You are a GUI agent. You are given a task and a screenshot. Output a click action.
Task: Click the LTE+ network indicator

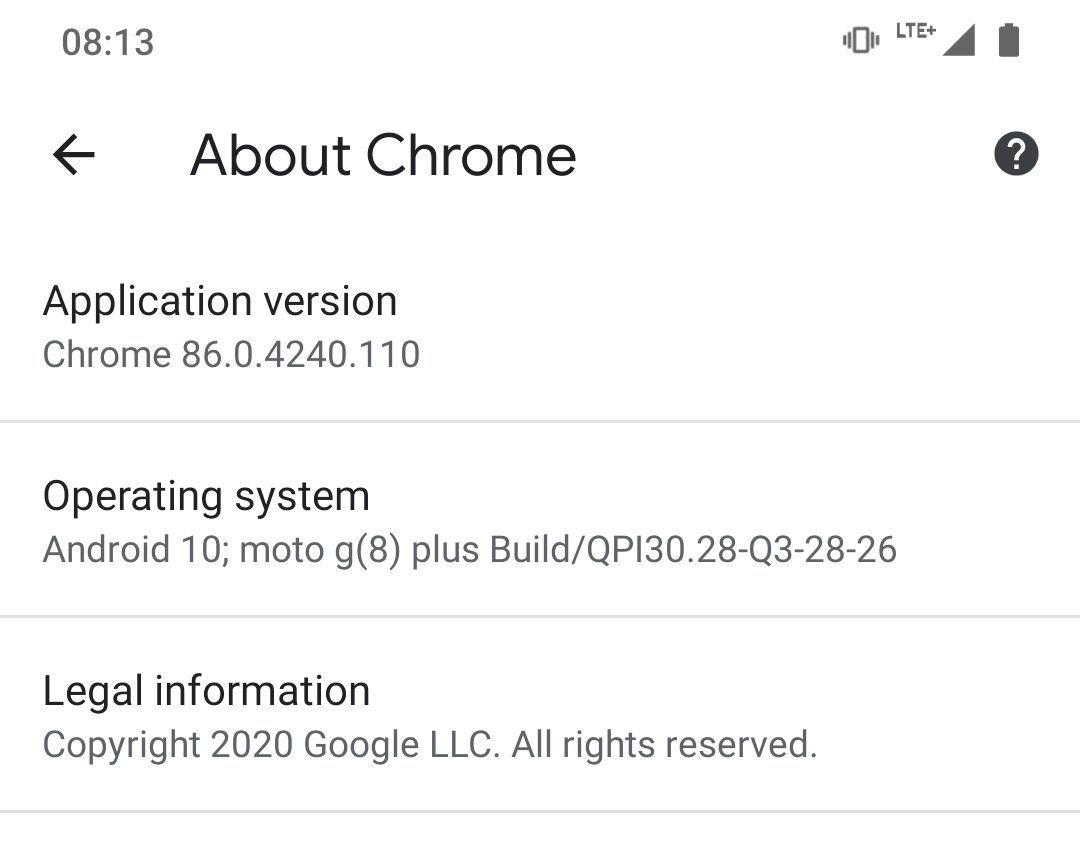[x=915, y=31]
